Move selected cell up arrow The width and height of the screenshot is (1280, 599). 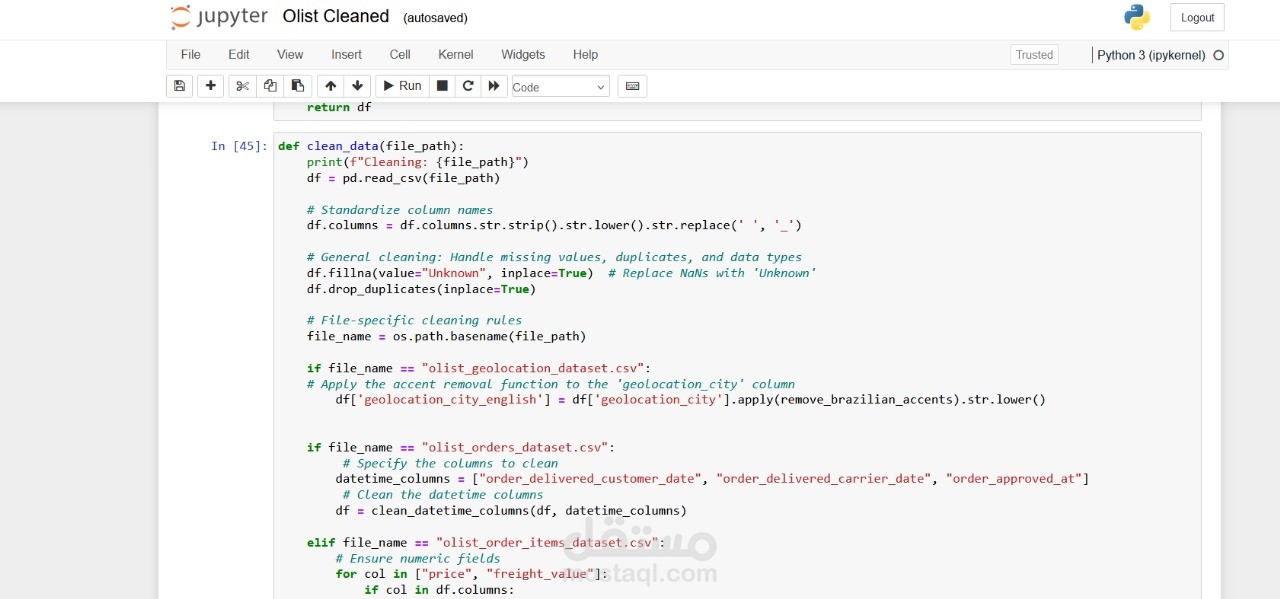331,86
